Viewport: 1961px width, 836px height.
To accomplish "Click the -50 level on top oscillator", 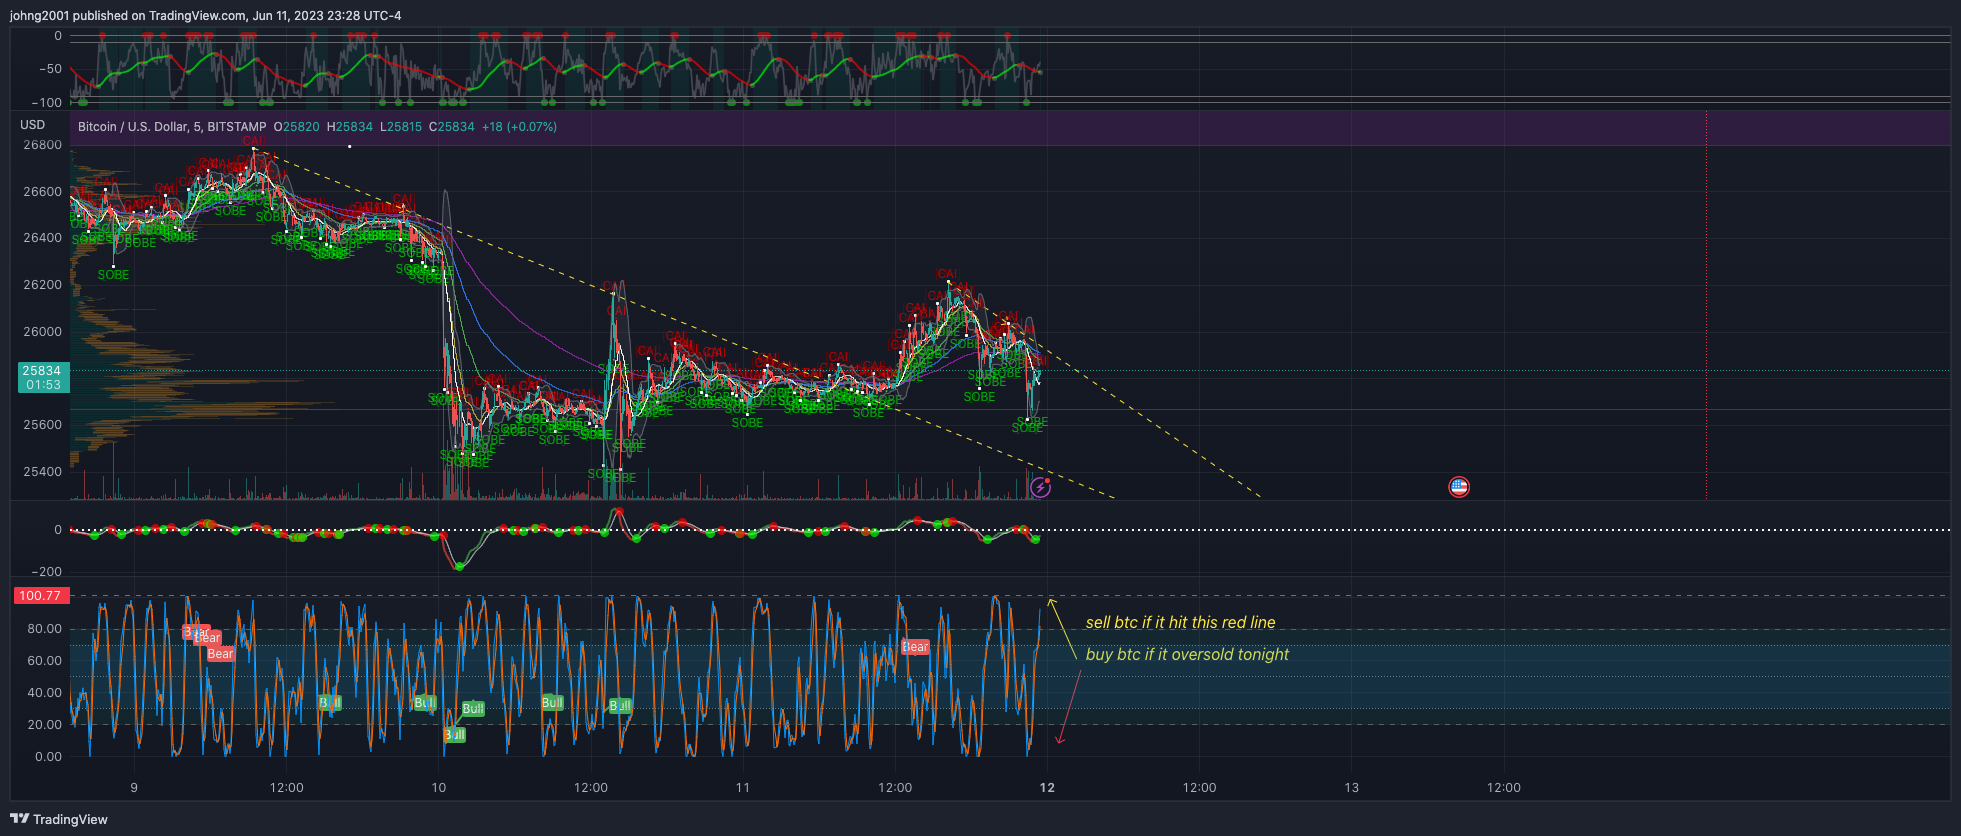I will (50, 69).
